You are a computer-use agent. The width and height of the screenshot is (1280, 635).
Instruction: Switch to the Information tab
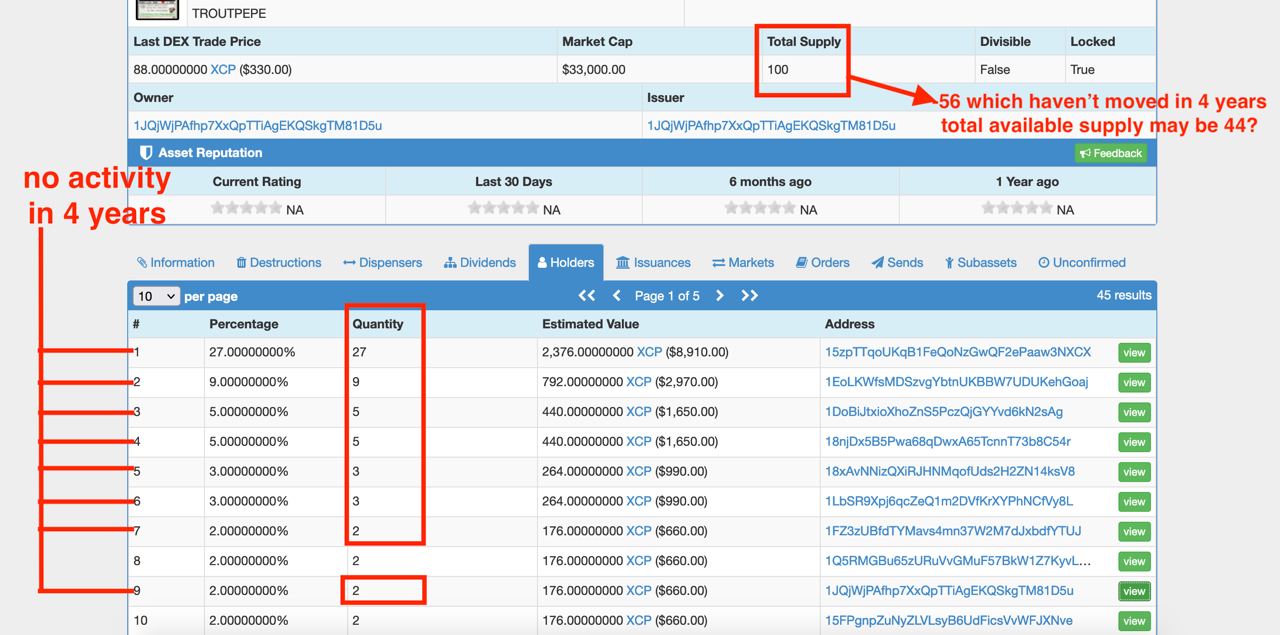(x=176, y=263)
